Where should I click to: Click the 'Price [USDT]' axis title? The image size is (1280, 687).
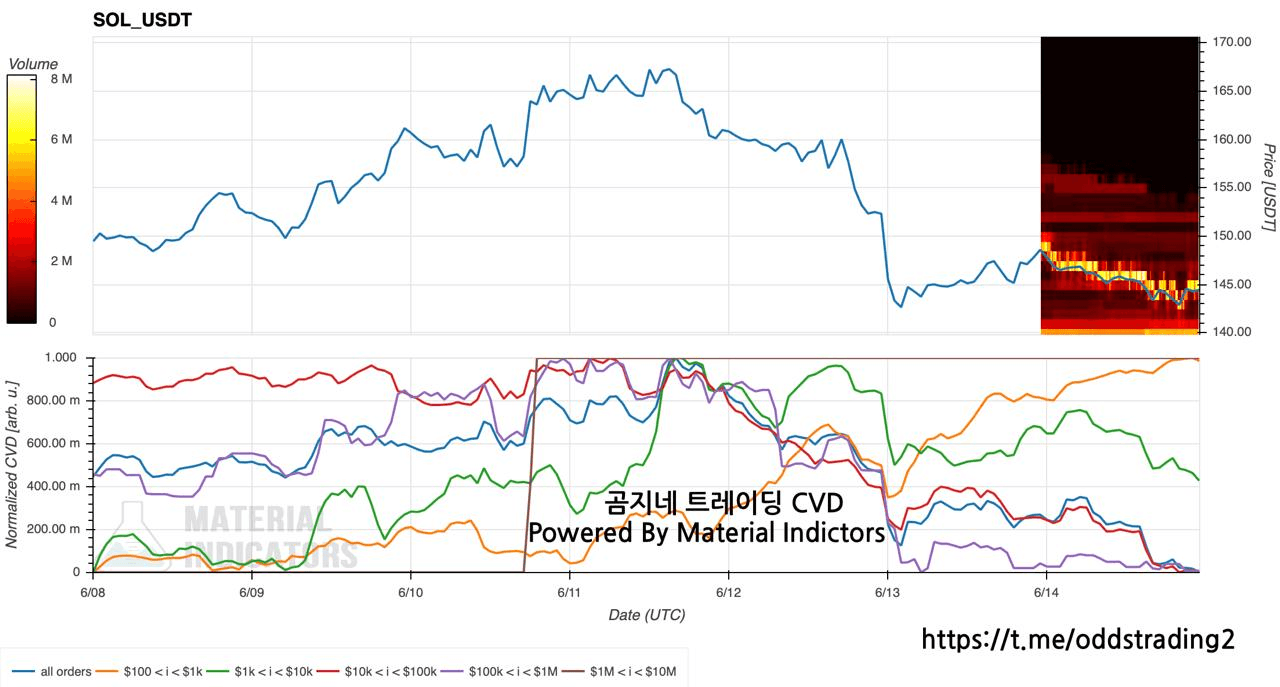click(1268, 187)
